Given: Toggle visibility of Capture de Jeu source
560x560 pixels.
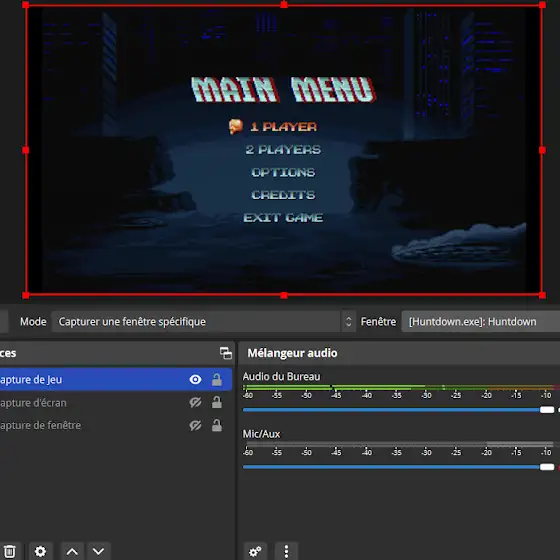Looking at the screenshot, I should pos(195,379).
